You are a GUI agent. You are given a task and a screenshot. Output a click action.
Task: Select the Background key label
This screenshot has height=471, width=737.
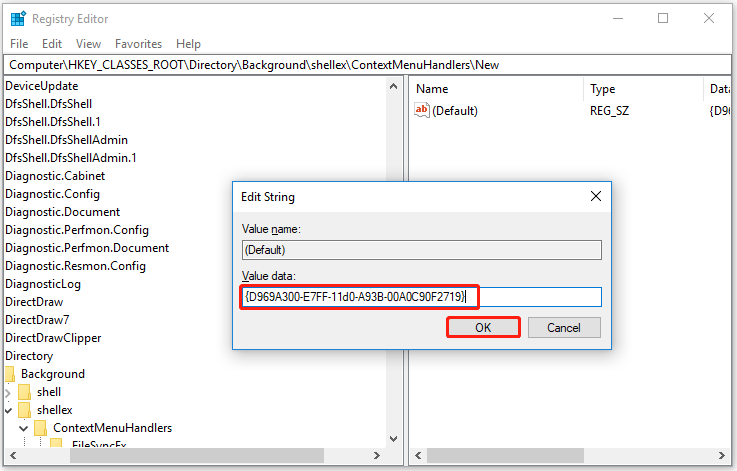pos(53,374)
